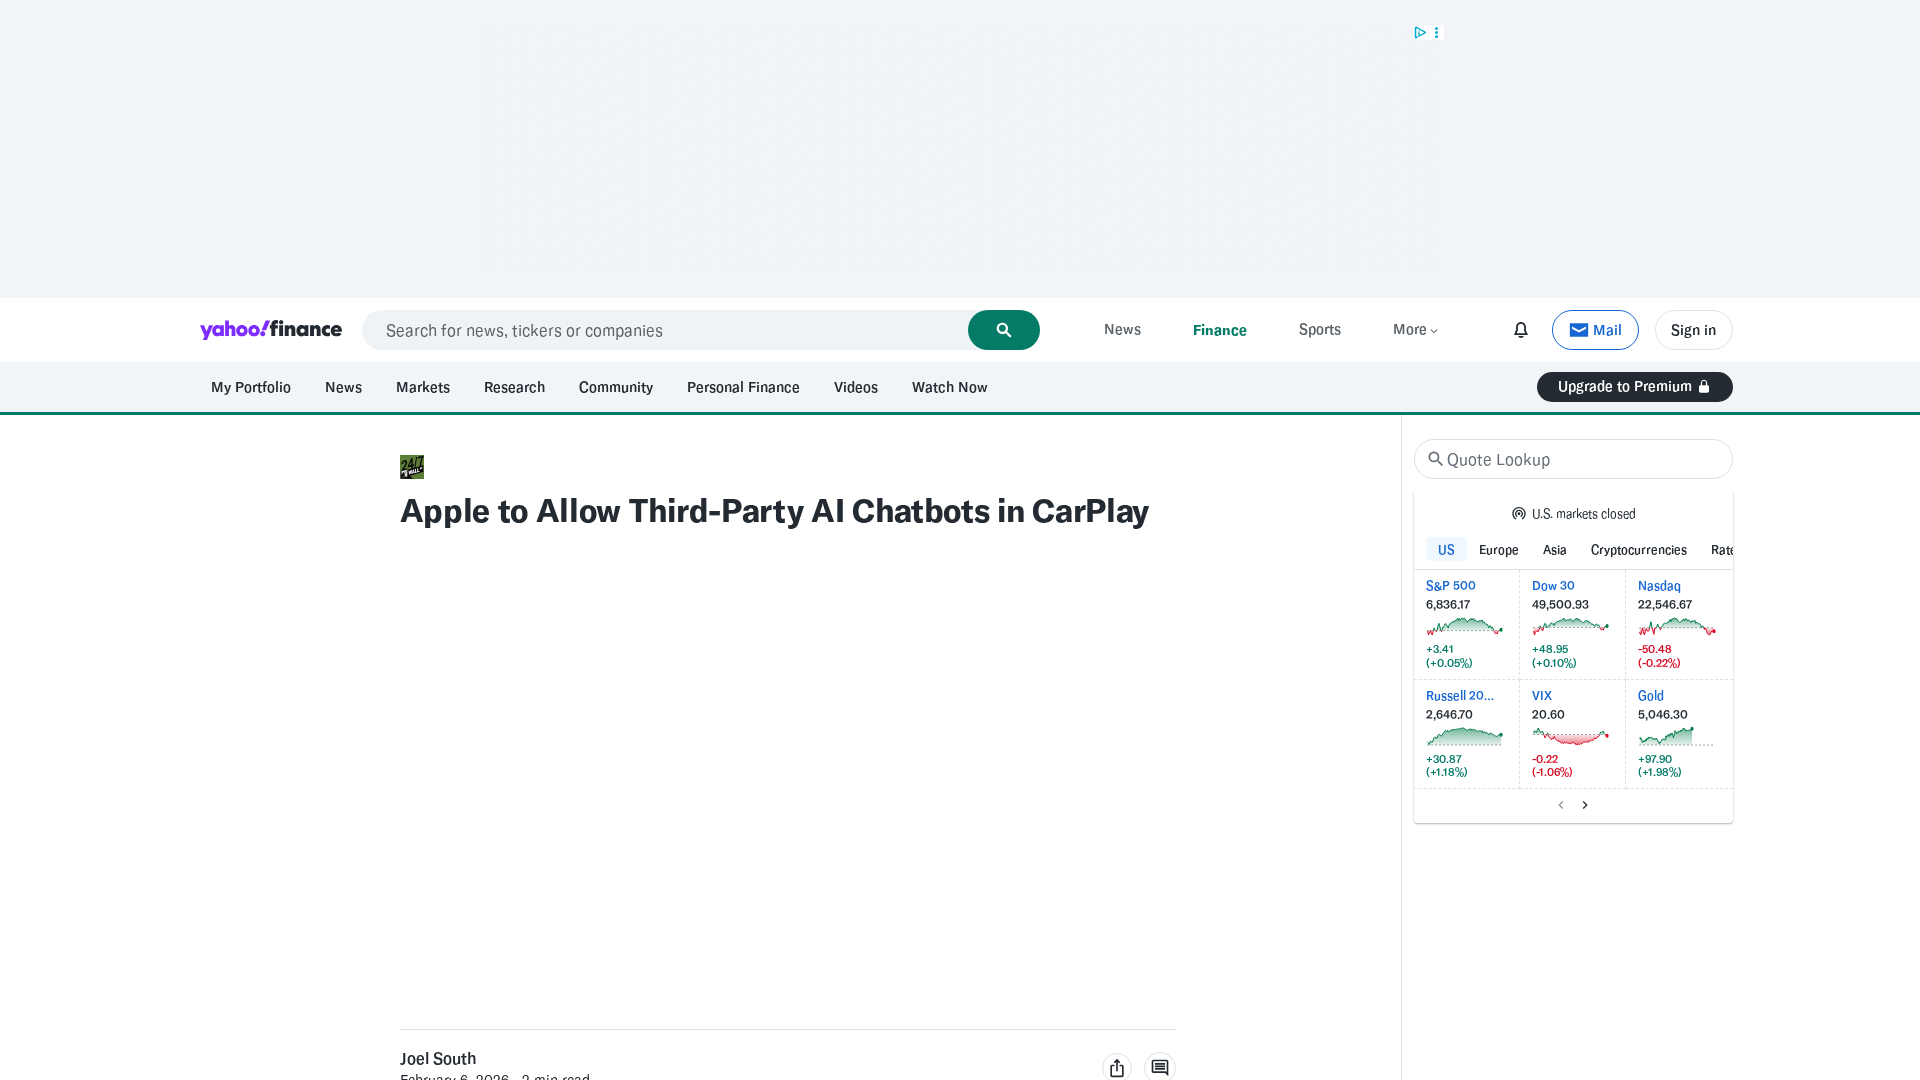Open the Personal Finance menu
The image size is (1920, 1080).
743,387
